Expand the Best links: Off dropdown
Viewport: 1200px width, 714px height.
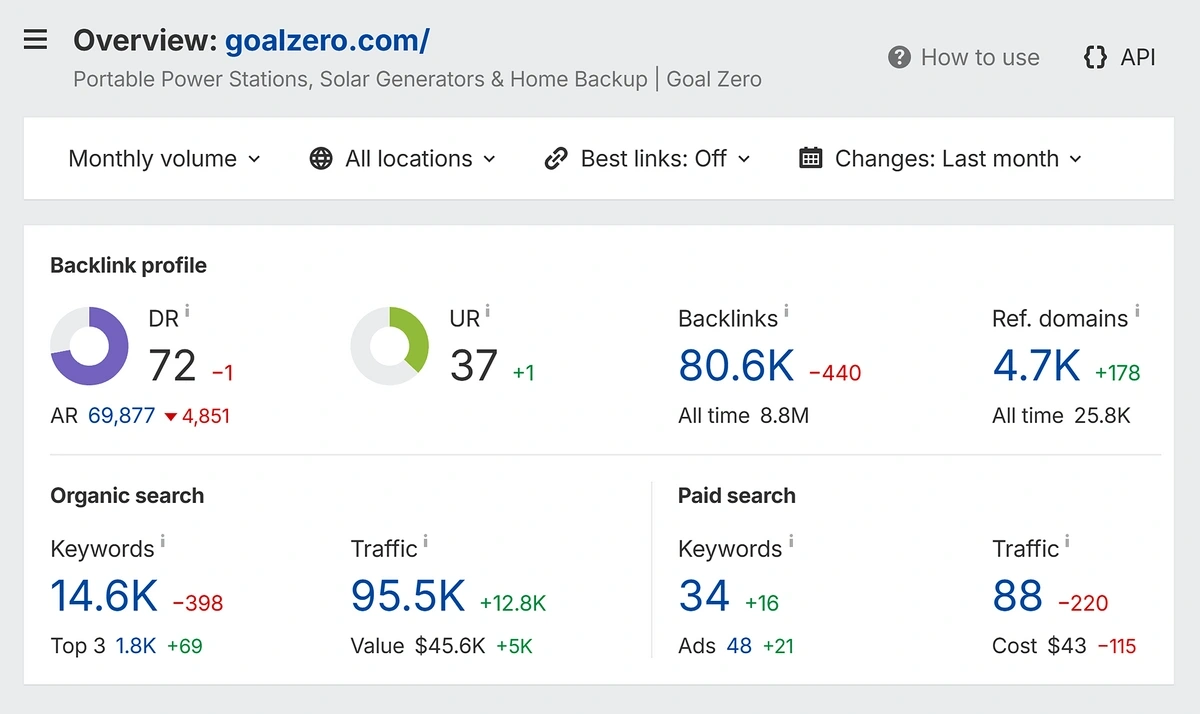point(647,158)
